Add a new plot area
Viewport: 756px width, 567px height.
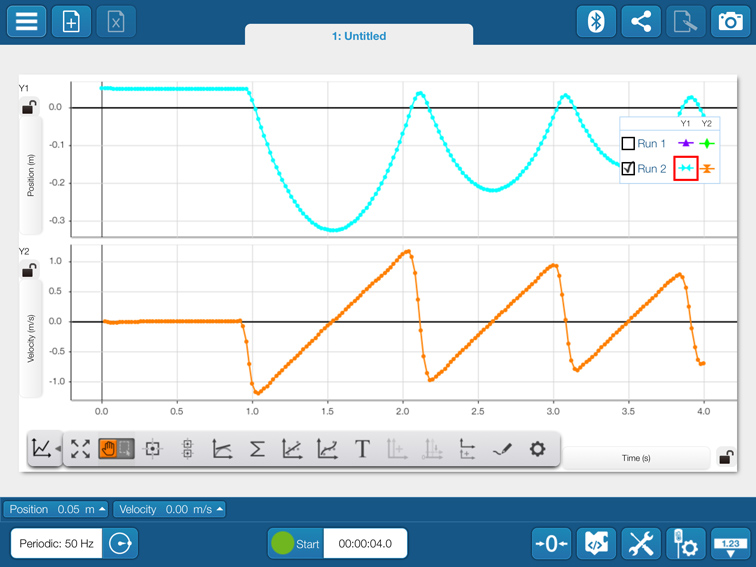coord(467,449)
